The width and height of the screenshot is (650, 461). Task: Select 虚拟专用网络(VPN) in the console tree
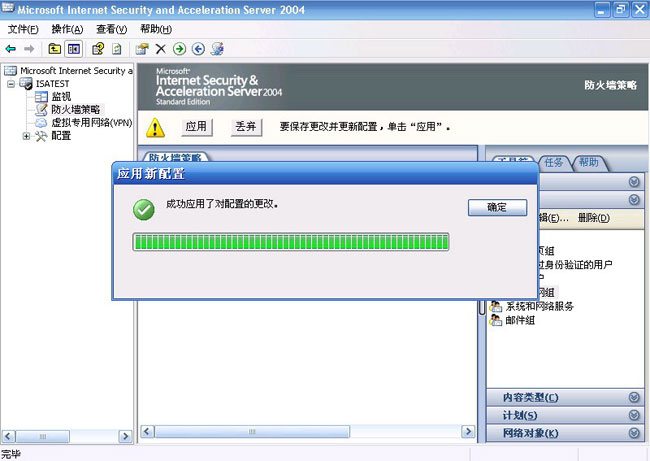(91, 123)
